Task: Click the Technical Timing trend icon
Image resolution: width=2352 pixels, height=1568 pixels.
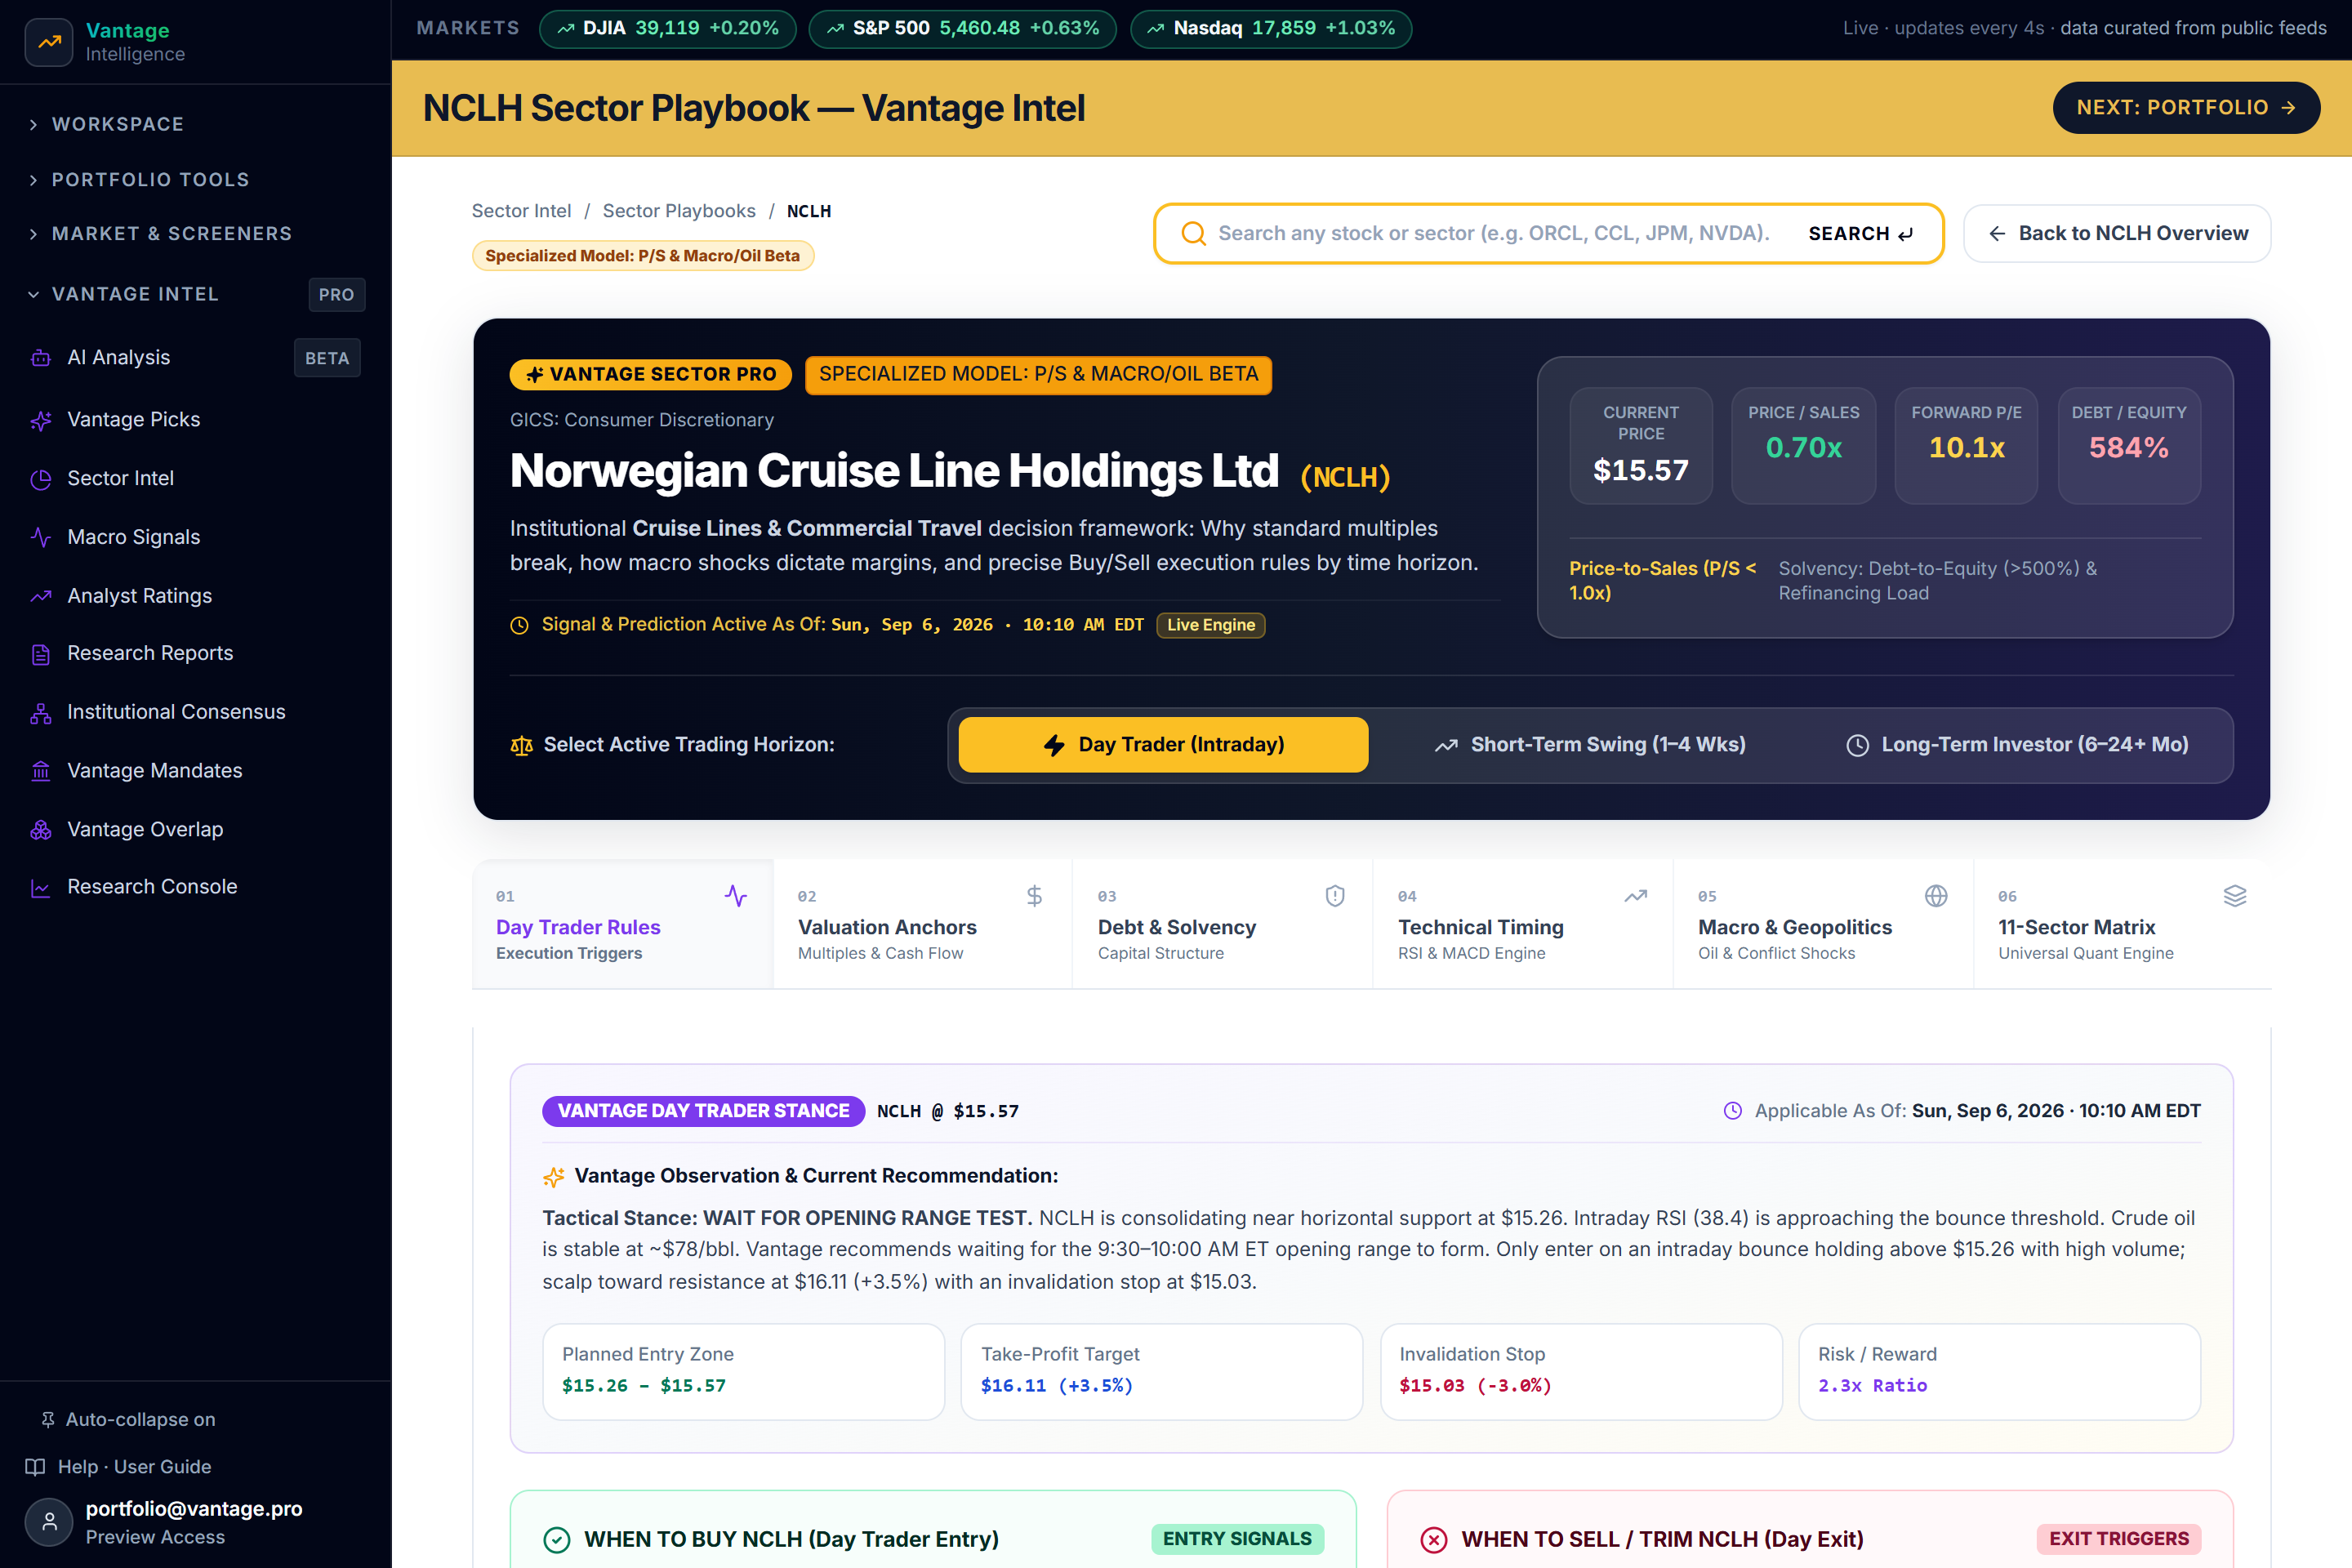Action: coord(1636,896)
